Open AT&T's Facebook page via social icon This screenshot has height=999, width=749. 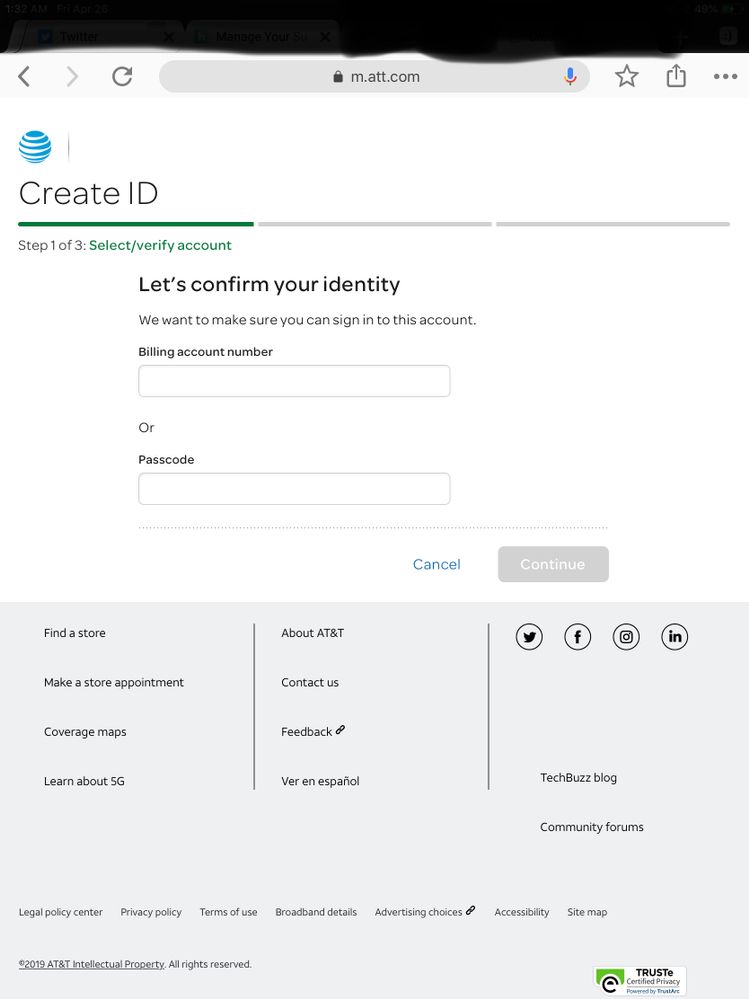click(577, 637)
